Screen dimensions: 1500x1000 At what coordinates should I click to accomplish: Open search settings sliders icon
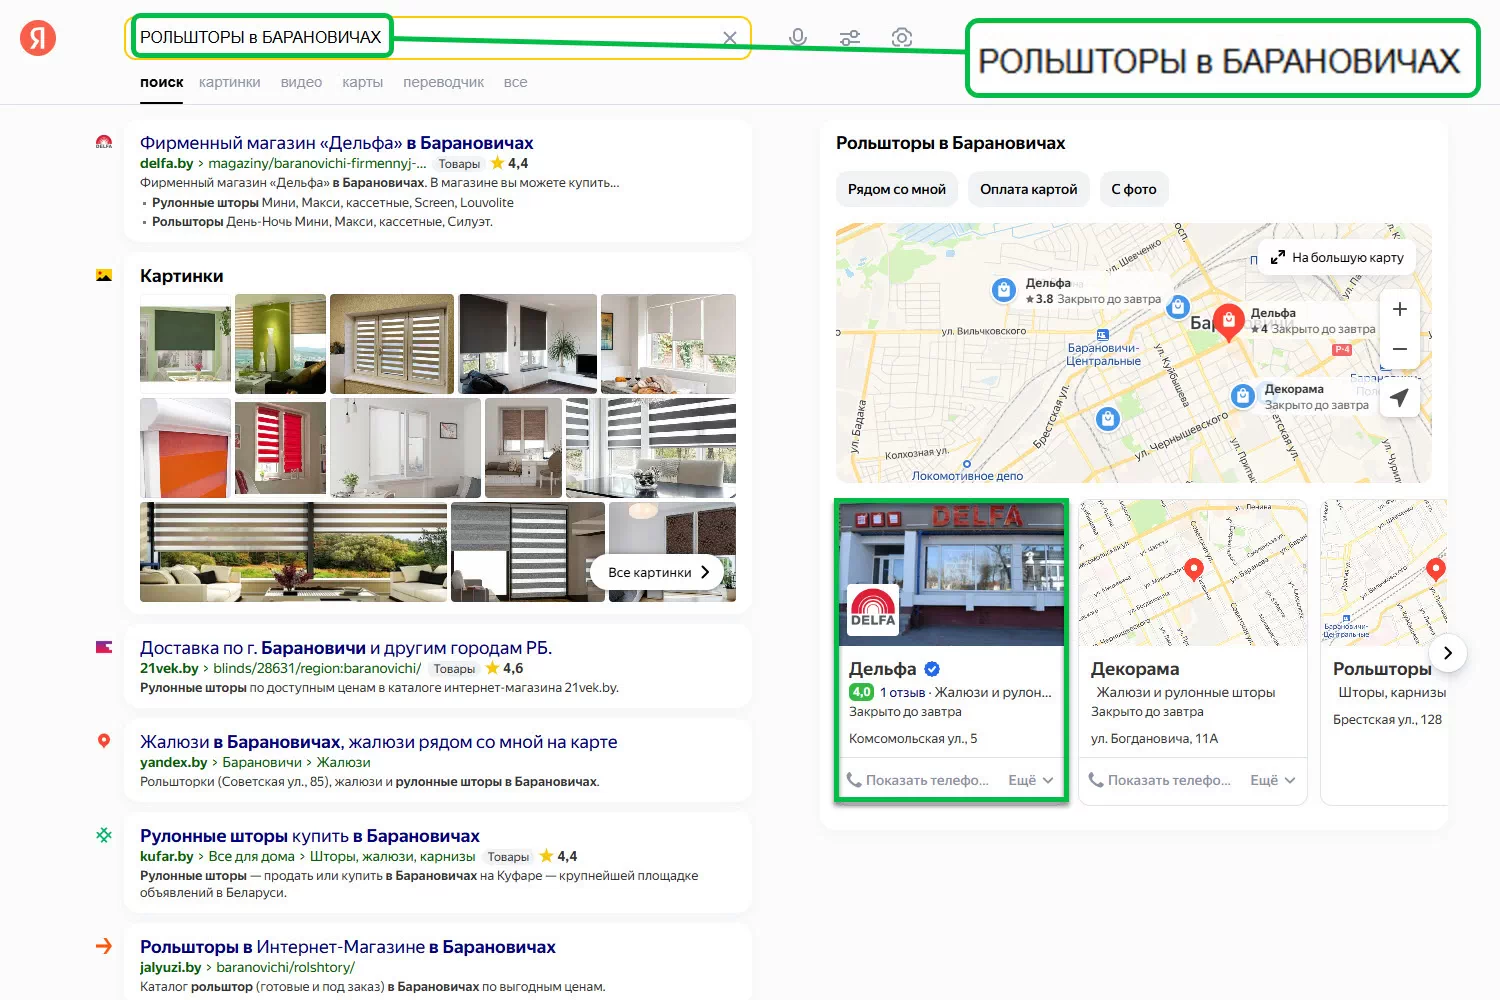coord(850,38)
